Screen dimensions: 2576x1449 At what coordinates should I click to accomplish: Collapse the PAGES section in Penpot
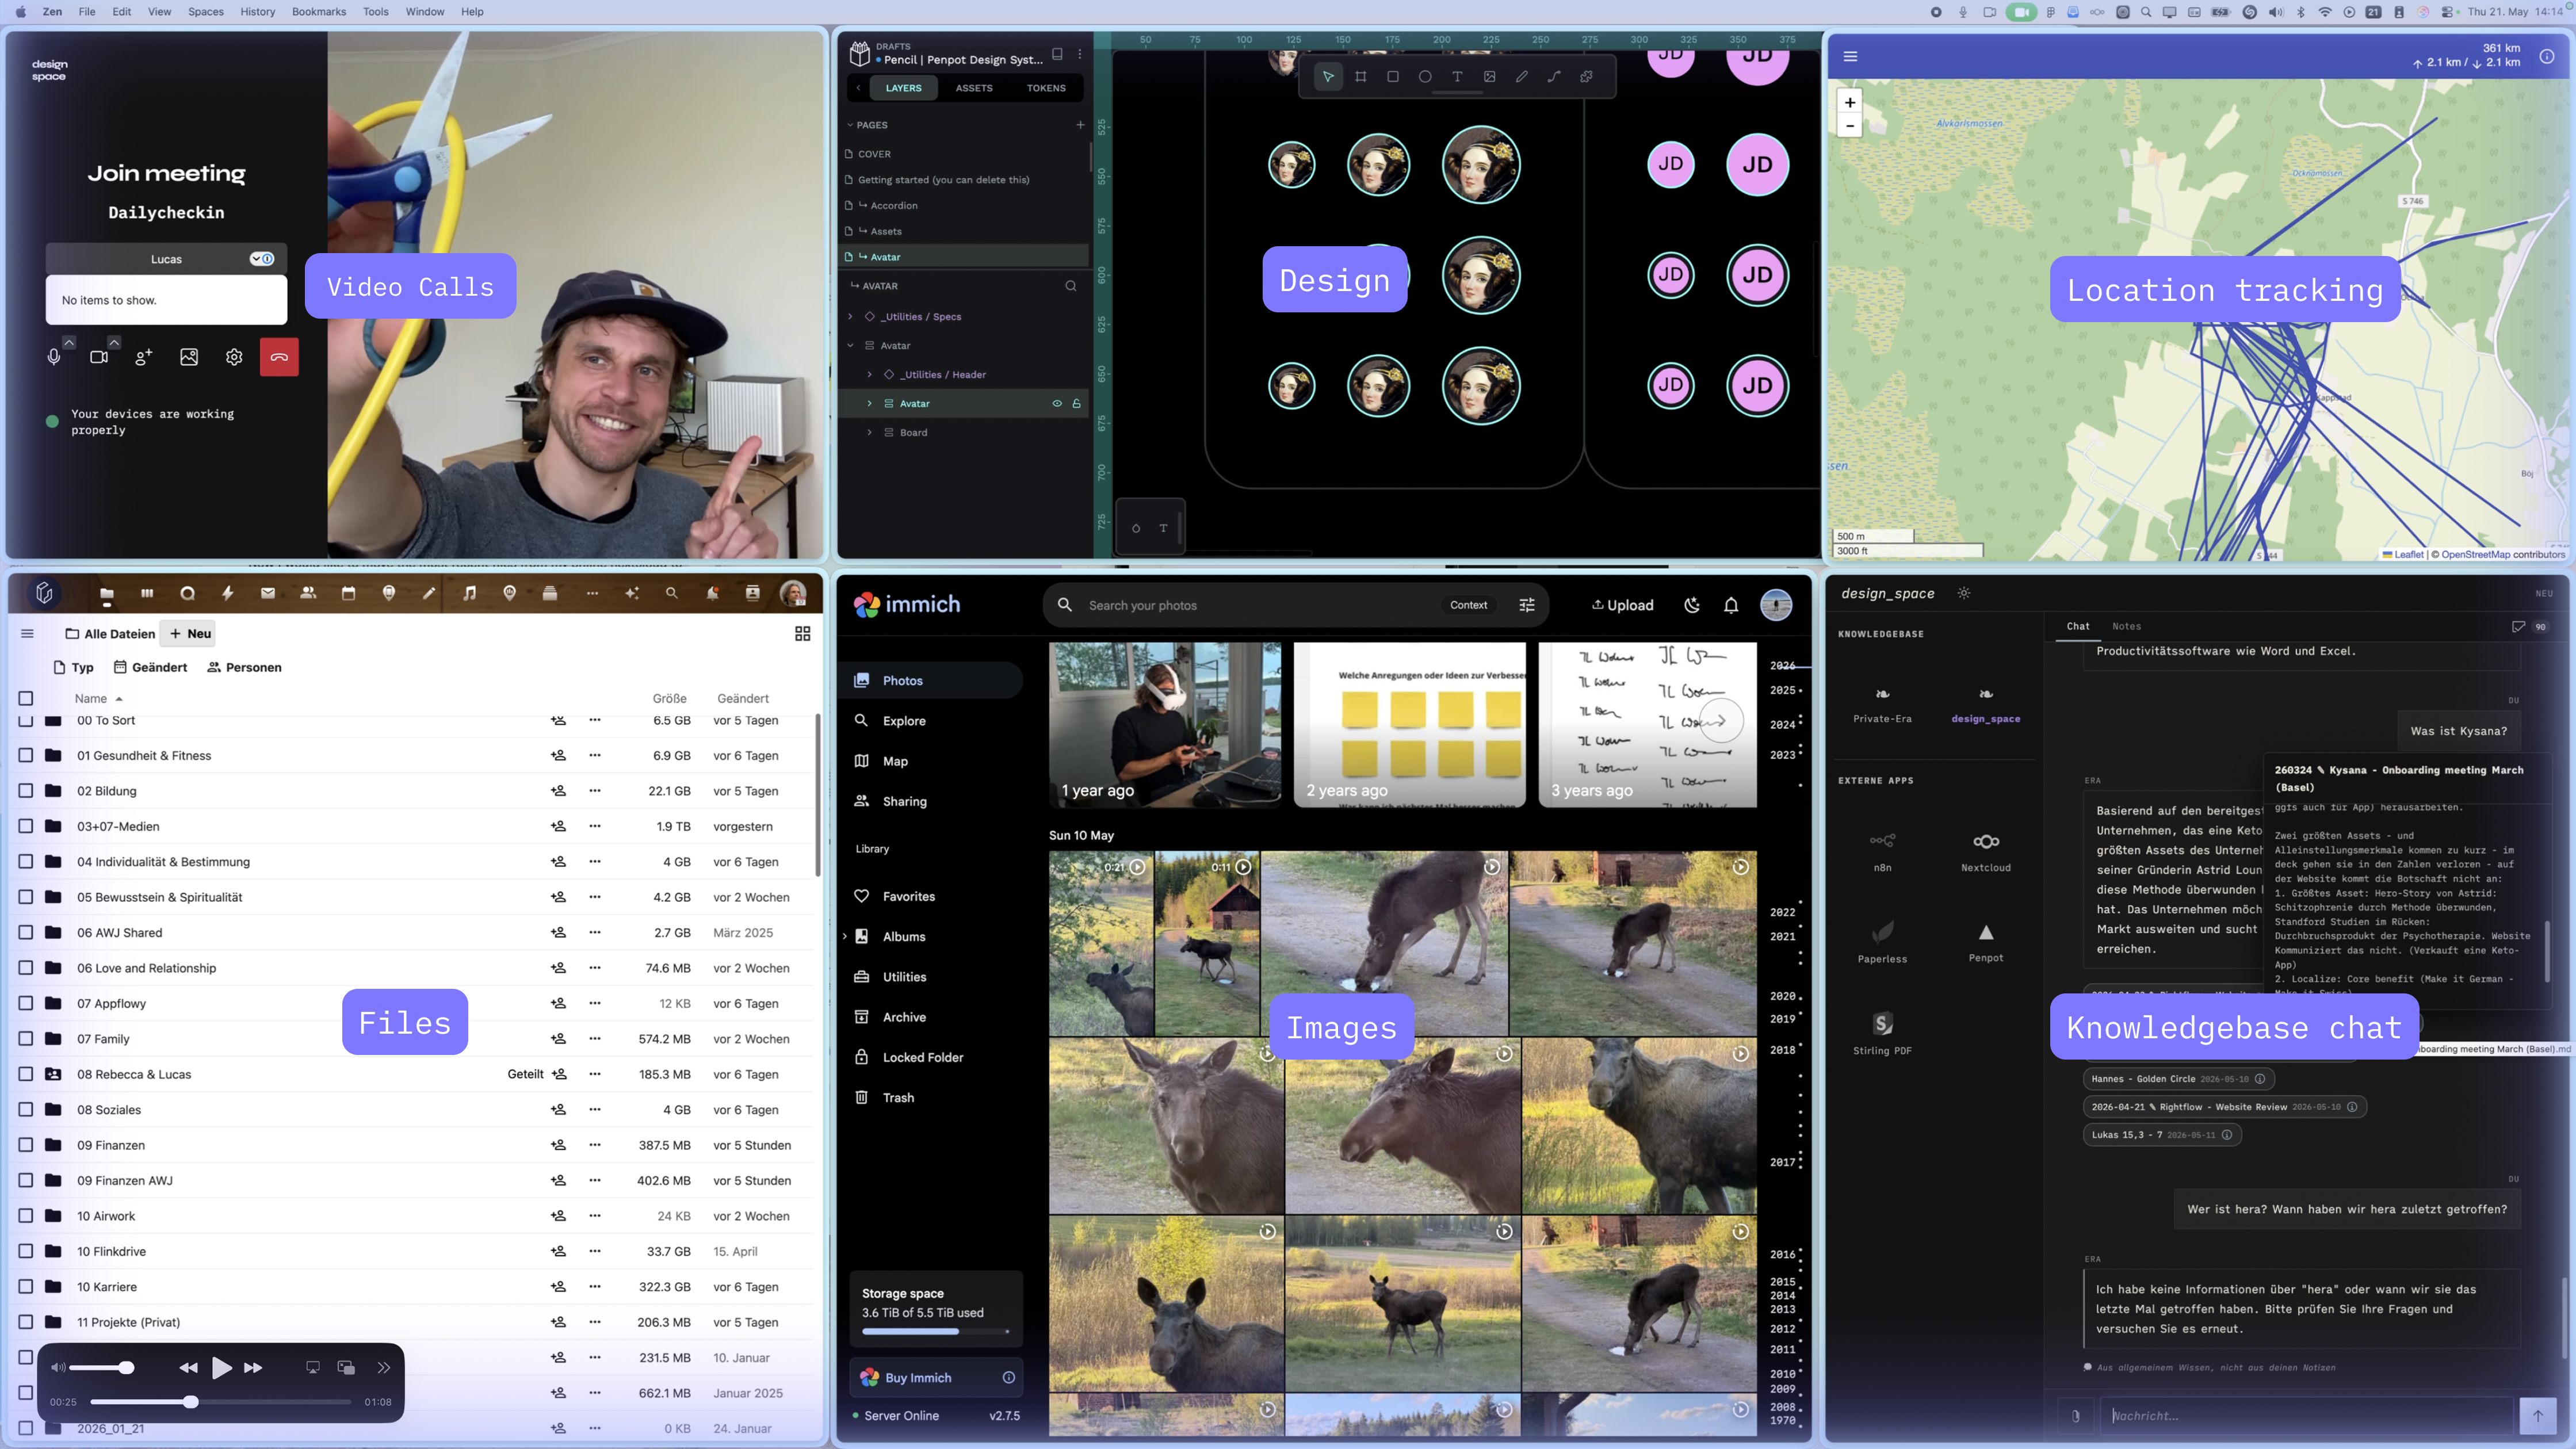click(850, 125)
